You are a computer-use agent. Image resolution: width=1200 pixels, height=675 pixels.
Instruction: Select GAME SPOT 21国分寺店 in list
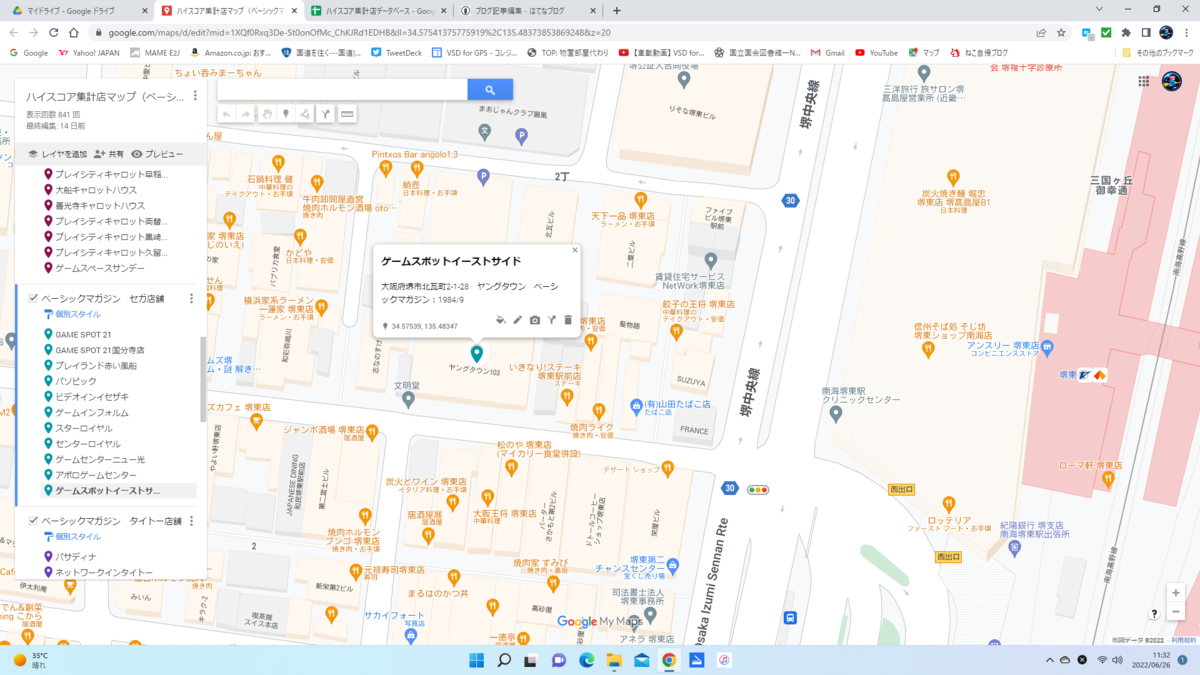[x=99, y=350]
